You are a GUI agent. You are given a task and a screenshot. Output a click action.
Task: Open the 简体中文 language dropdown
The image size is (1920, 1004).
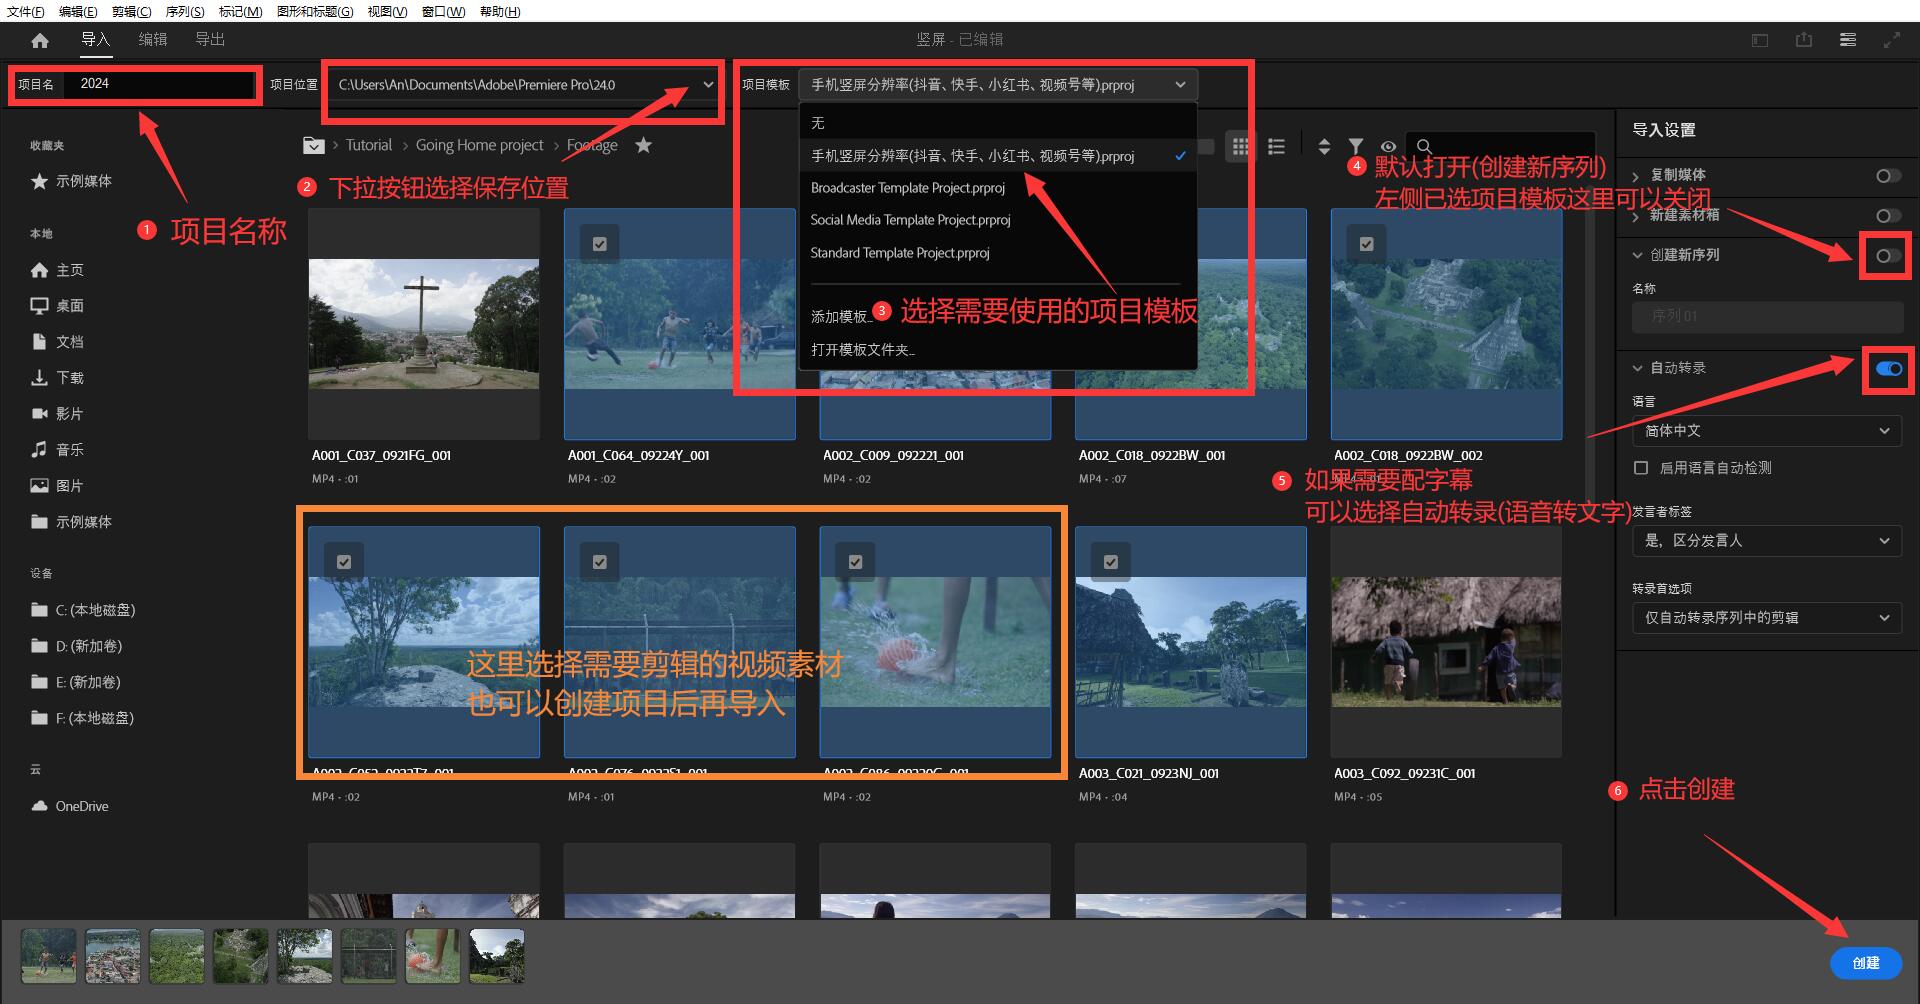click(x=1767, y=431)
